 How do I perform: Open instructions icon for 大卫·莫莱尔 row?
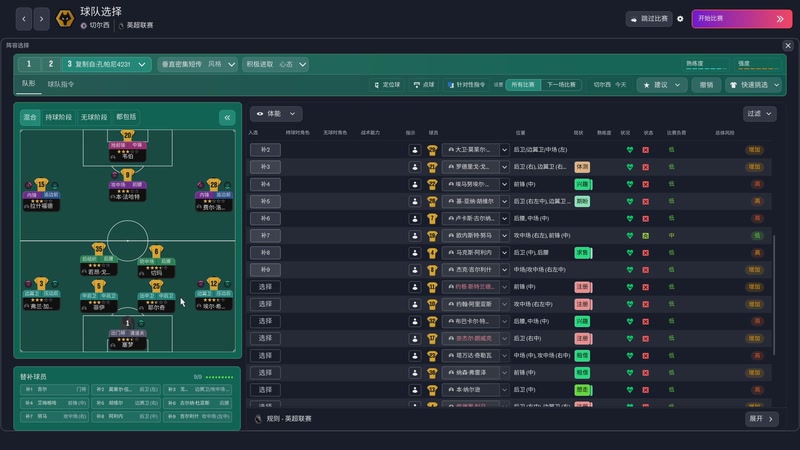[x=415, y=150]
